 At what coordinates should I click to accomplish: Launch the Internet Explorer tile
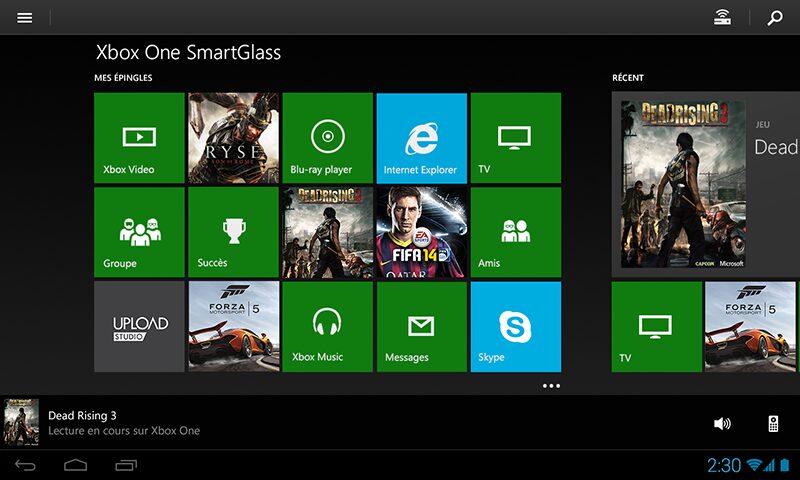point(421,138)
